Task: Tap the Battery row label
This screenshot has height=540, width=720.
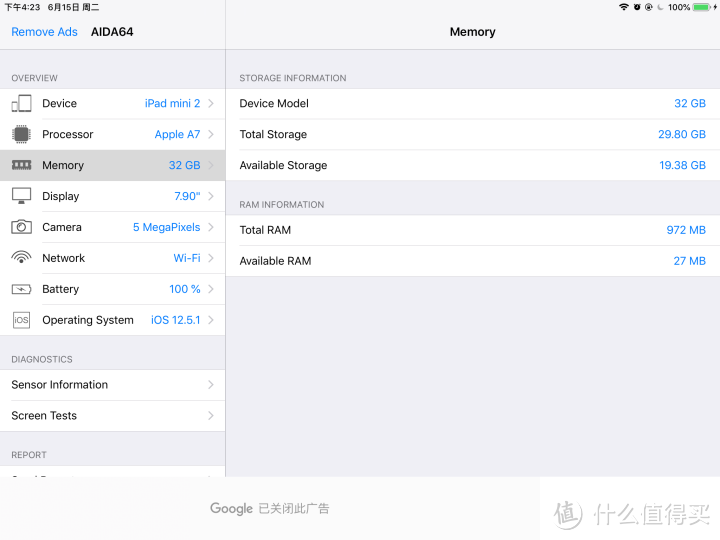Action: (61, 289)
